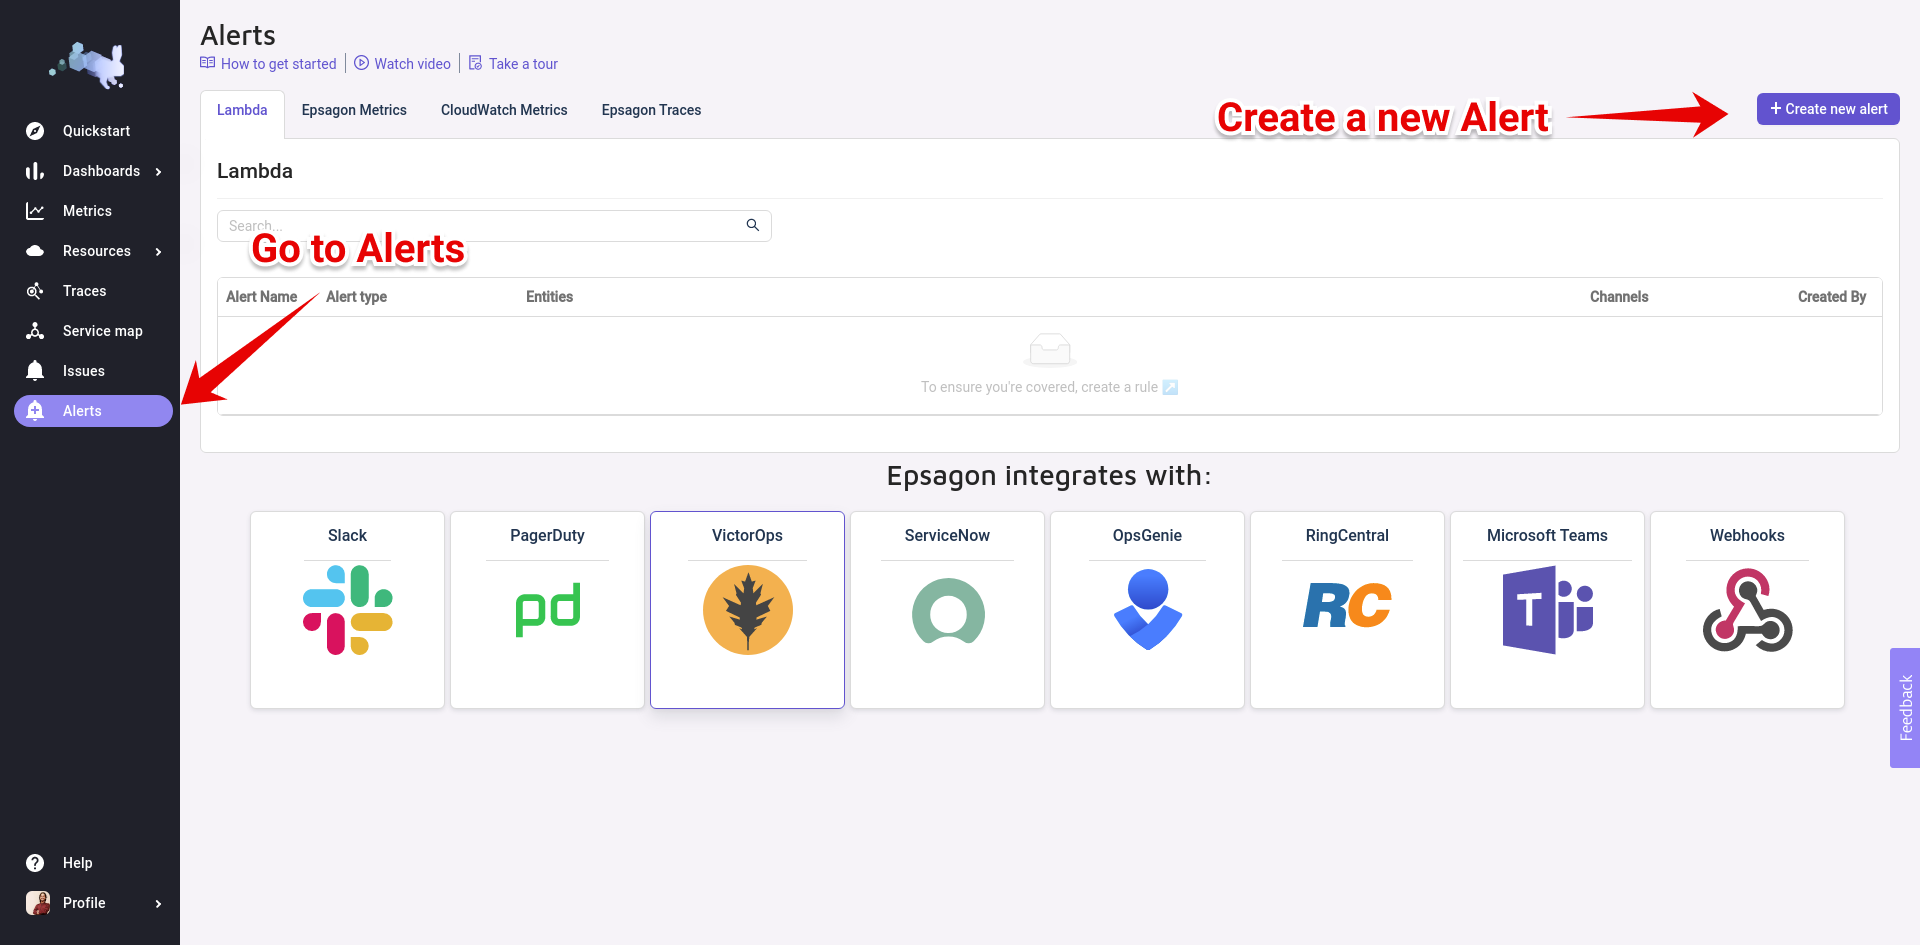Click the search magnifier icon
Viewport: 1920px width, 945px height.
[753, 225]
